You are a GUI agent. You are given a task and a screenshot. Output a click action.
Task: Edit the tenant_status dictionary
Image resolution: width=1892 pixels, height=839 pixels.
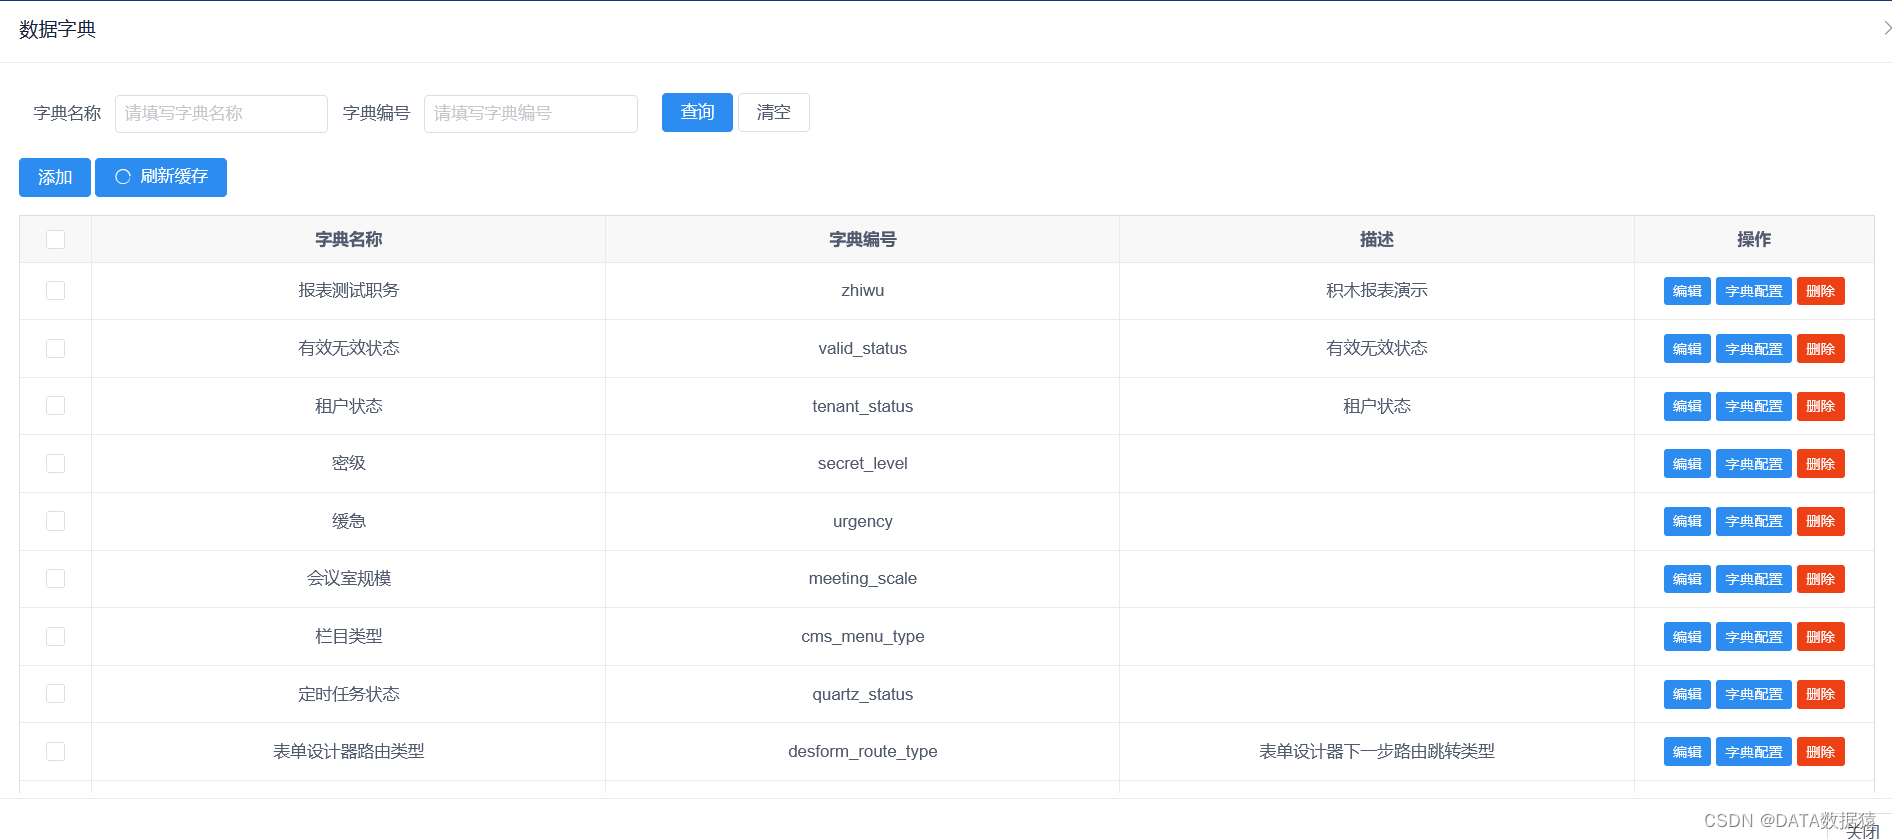click(x=1687, y=406)
